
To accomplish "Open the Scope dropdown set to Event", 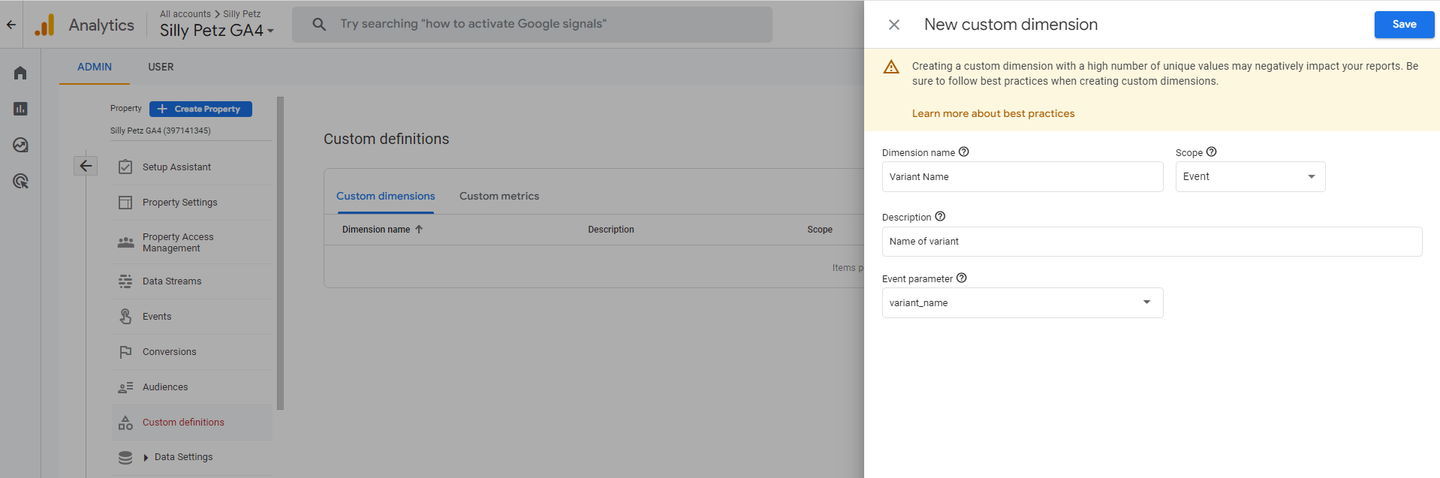I will (1250, 176).
